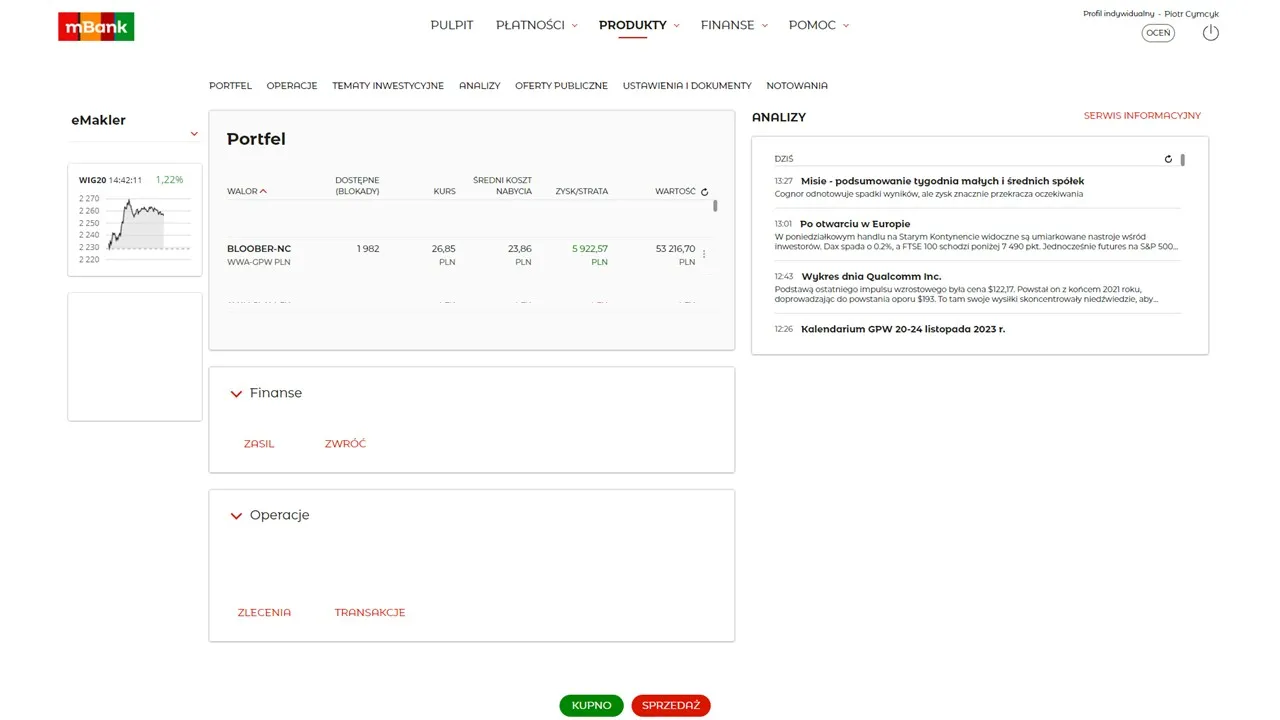Open the Misie weekly summary article
This screenshot has width=1280, height=720.
[942, 181]
